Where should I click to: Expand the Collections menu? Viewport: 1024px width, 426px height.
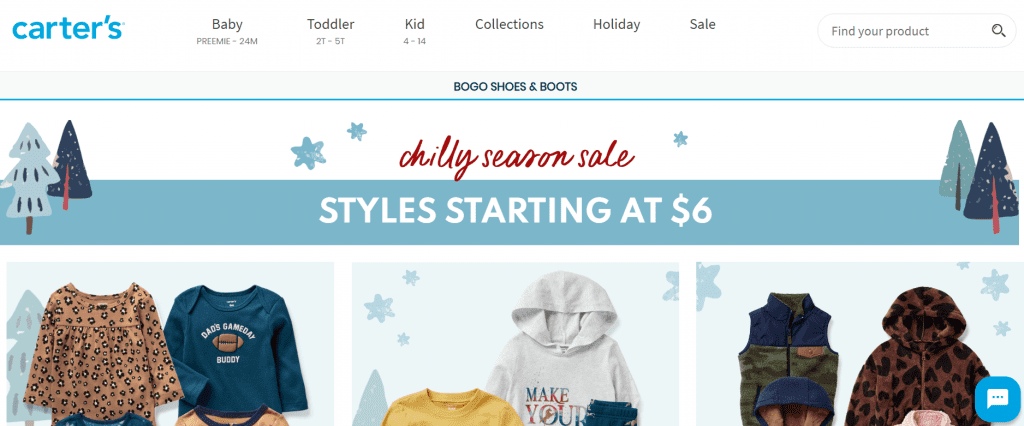(x=509, y=24)
